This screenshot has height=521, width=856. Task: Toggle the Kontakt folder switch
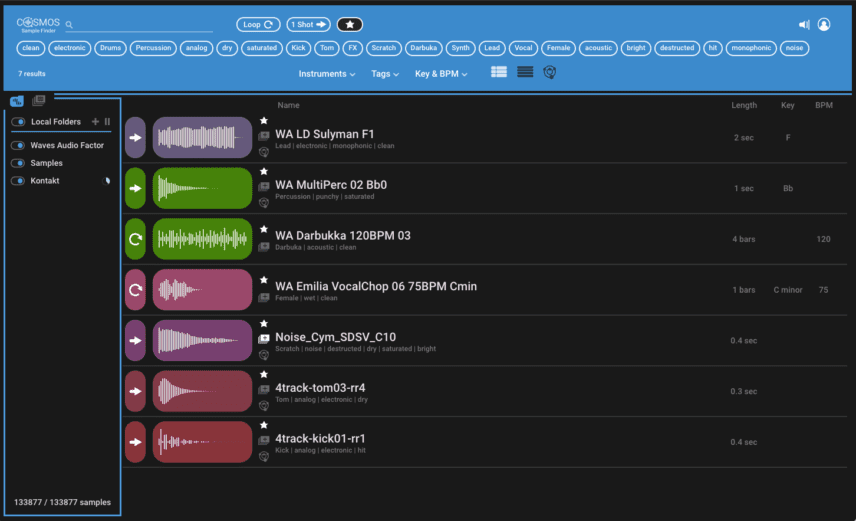(18, 181)
